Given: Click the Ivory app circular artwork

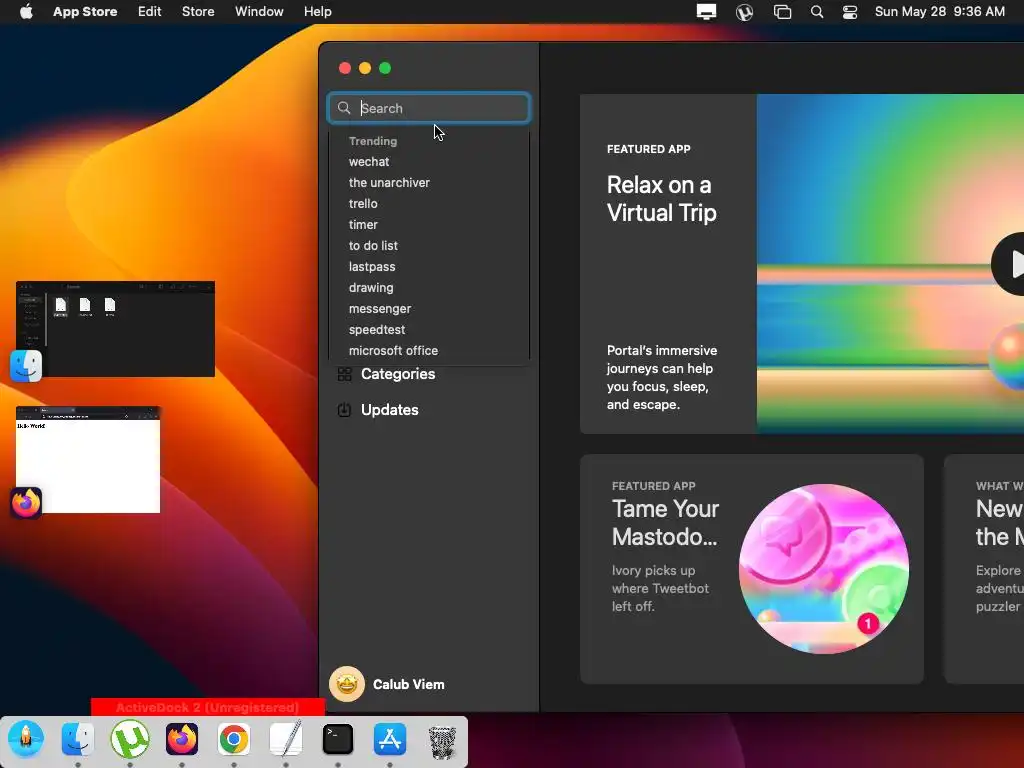Looking at the screenshot, I should click(x=824, y=569).
